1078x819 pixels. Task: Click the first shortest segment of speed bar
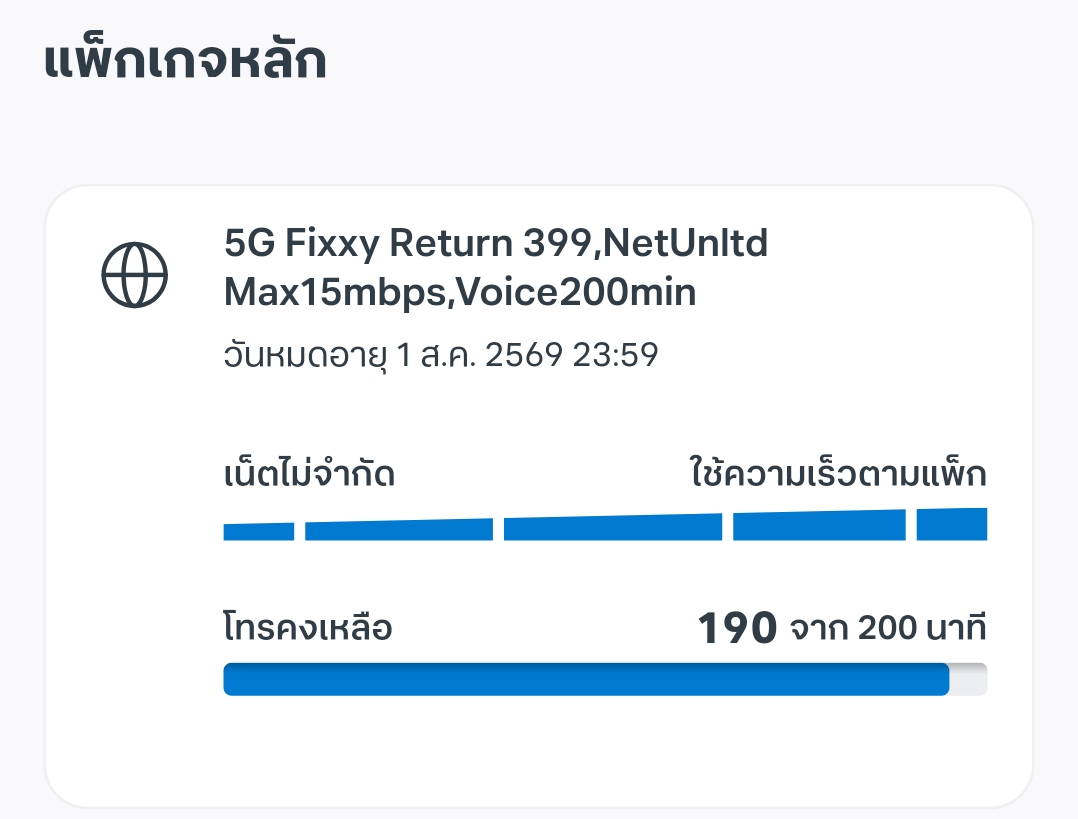click(258, 532)
